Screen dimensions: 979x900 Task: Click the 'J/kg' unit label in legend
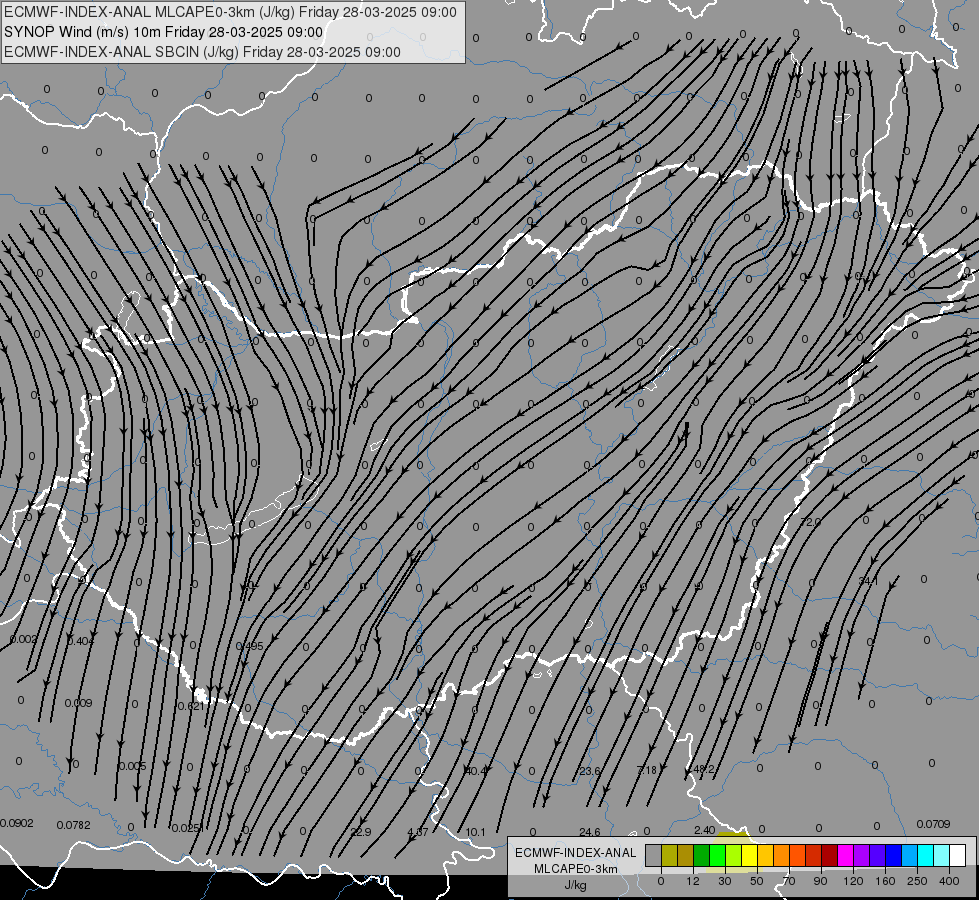click(576, 885)
